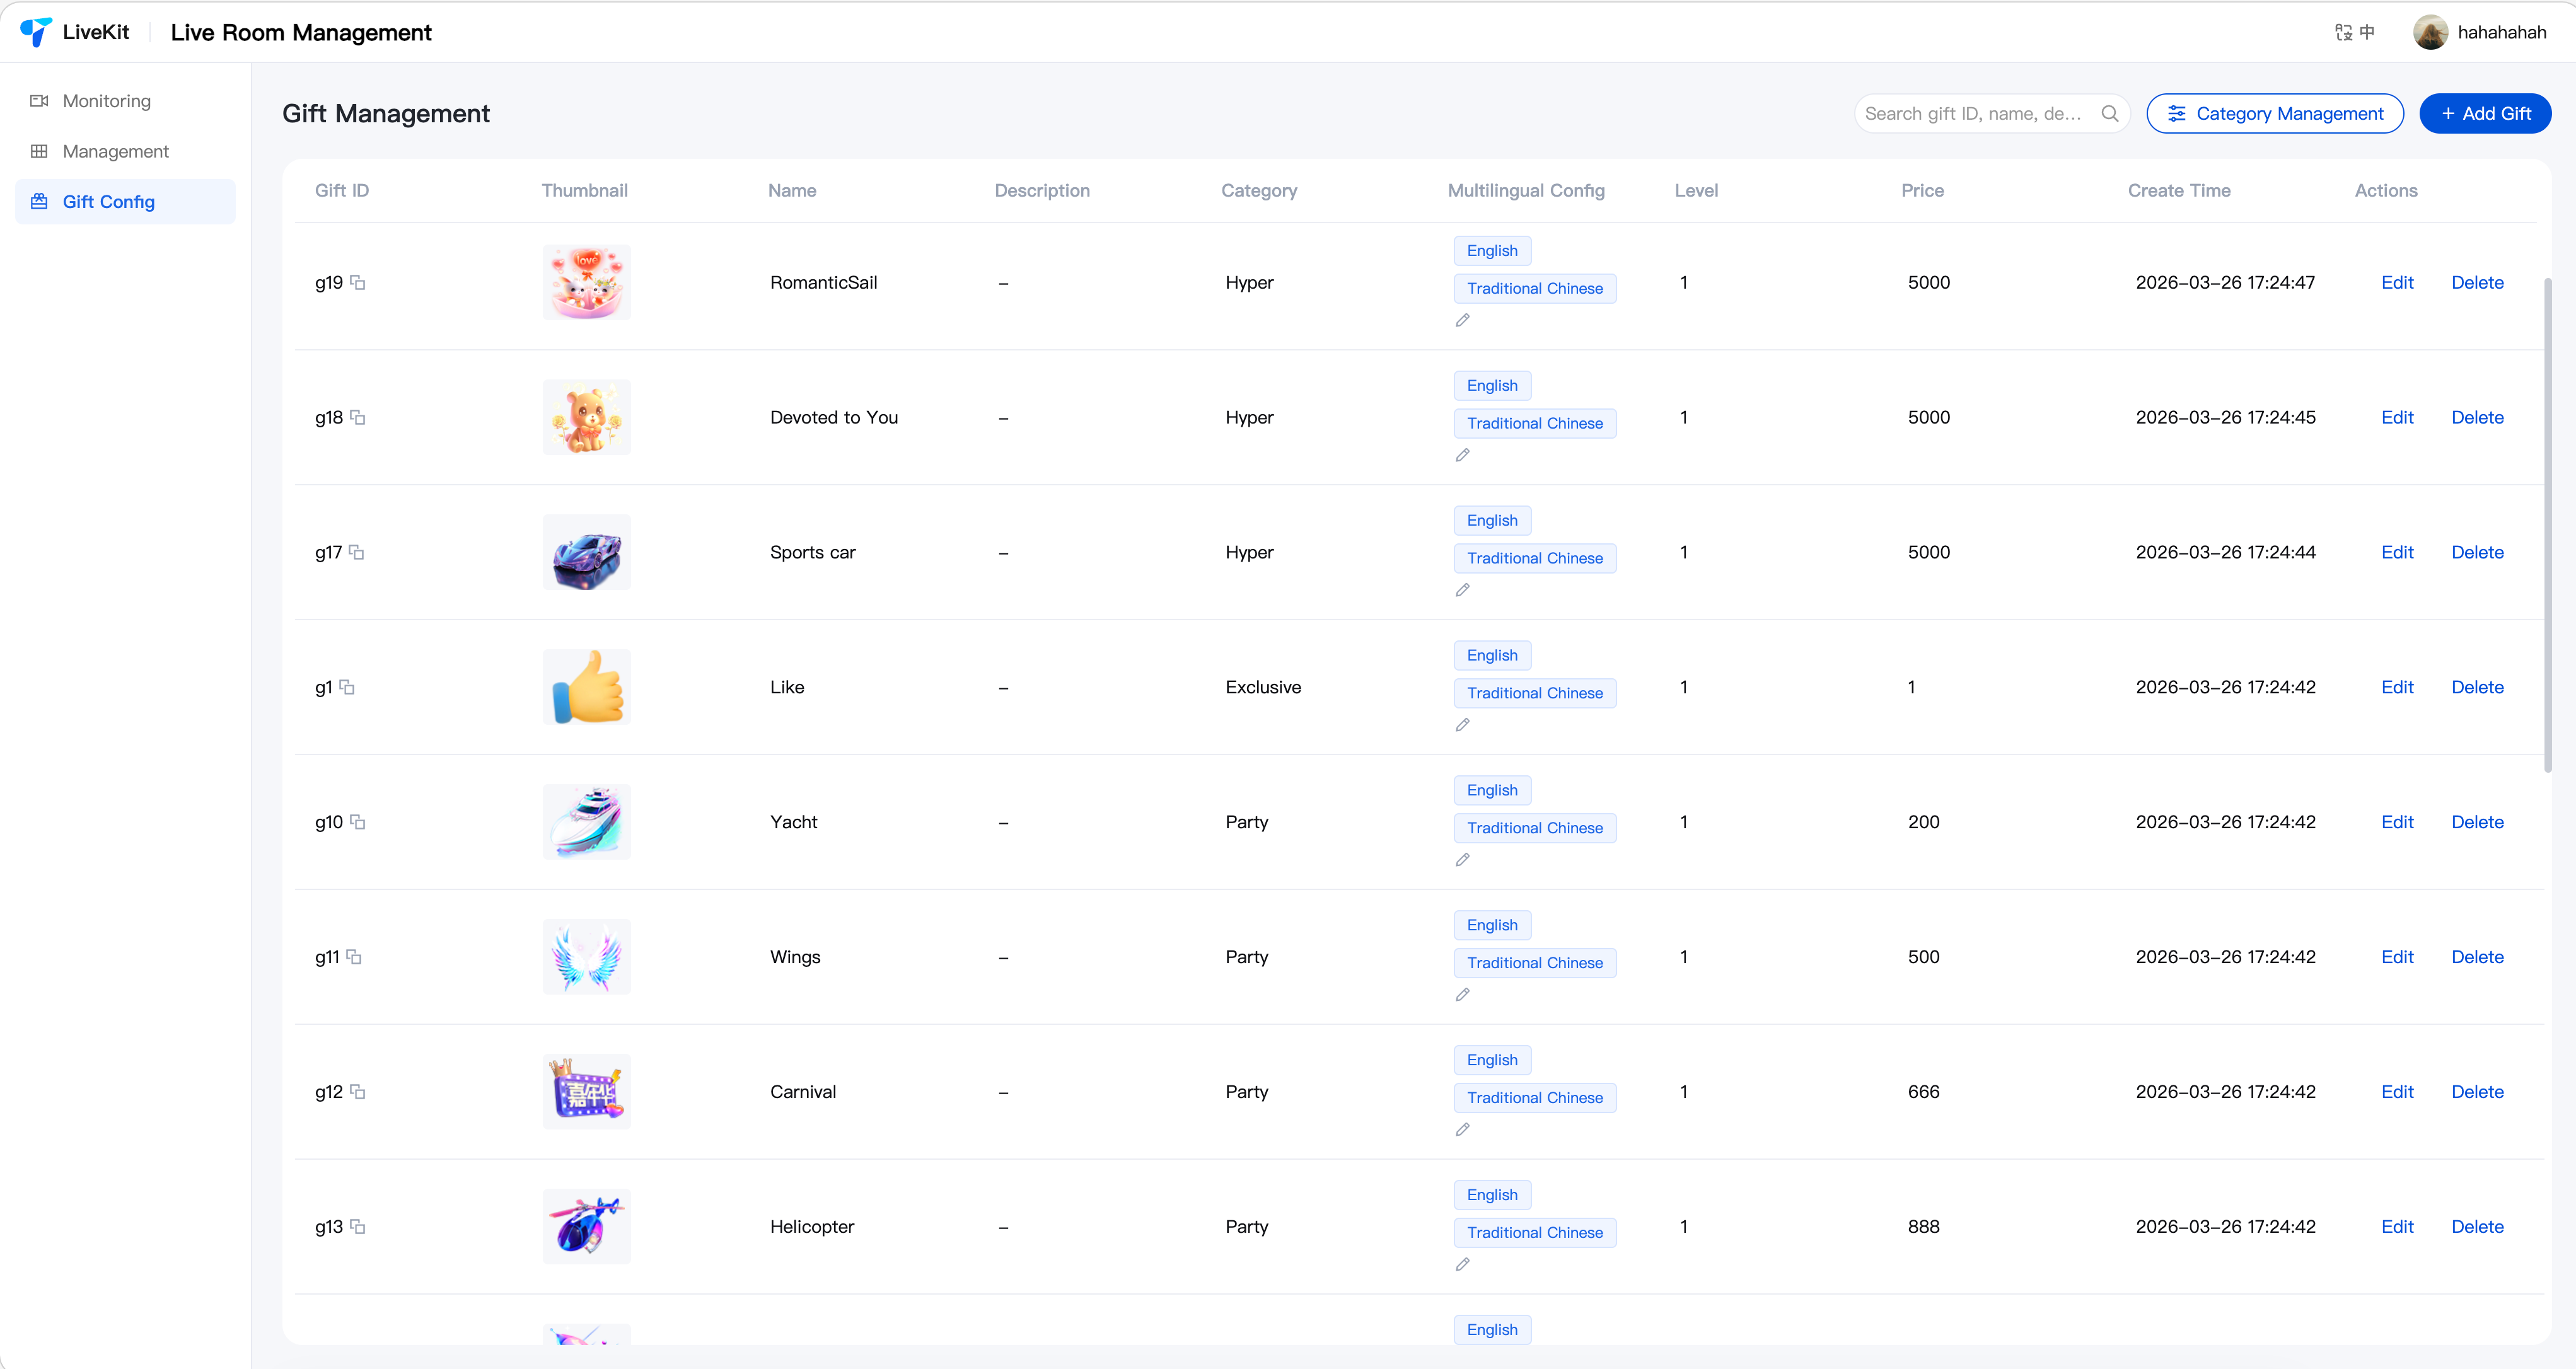Open Management in sidebar
The height and width of the screenshot is (1369, 2576).
pos(115,152)
